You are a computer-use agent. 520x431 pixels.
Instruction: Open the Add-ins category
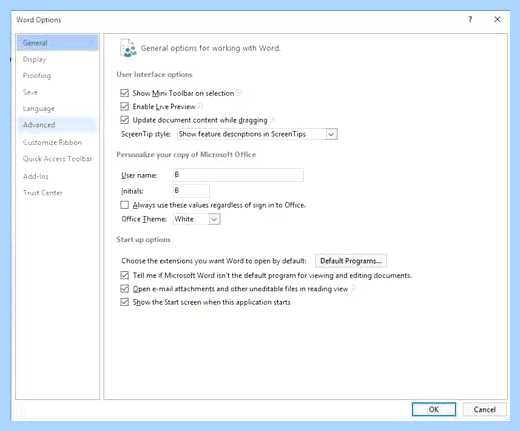click(58, 176)
